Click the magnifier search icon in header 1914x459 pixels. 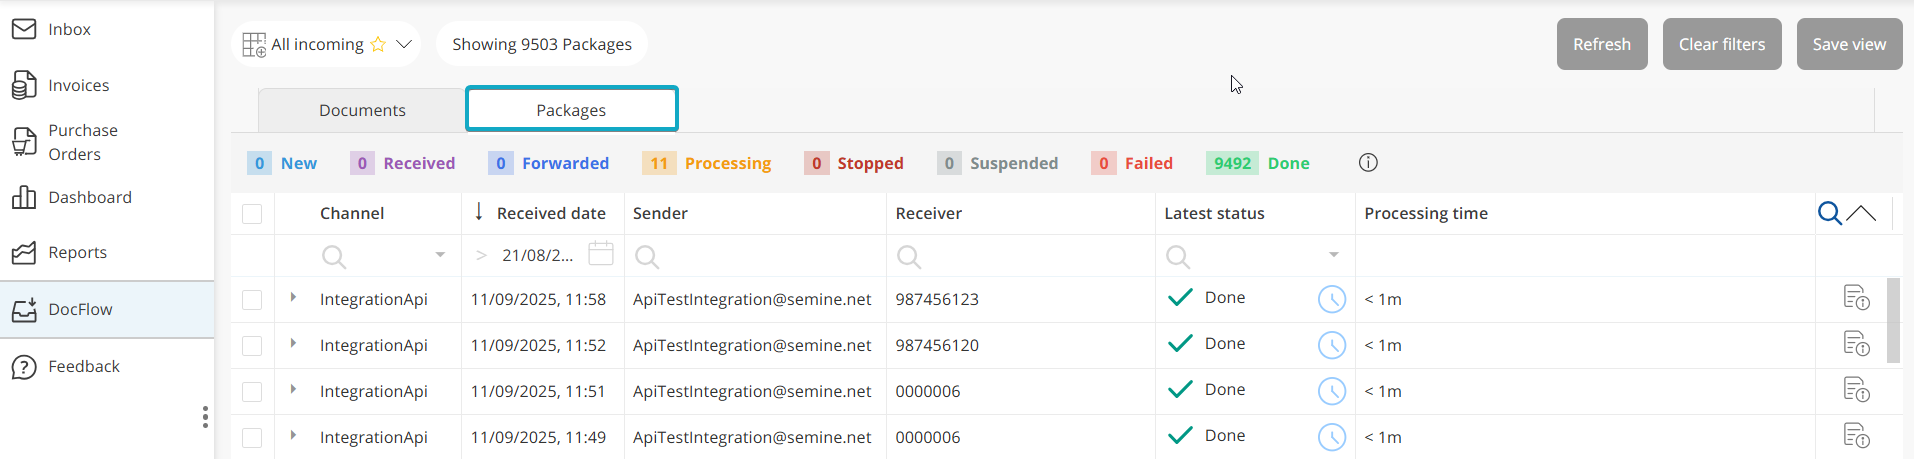(1829, 213)
